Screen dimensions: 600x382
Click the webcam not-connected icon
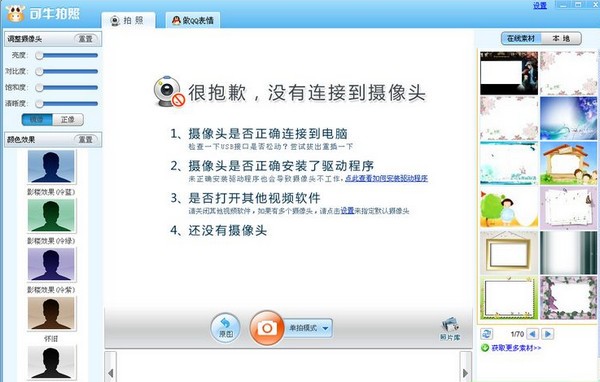point(169,92)
